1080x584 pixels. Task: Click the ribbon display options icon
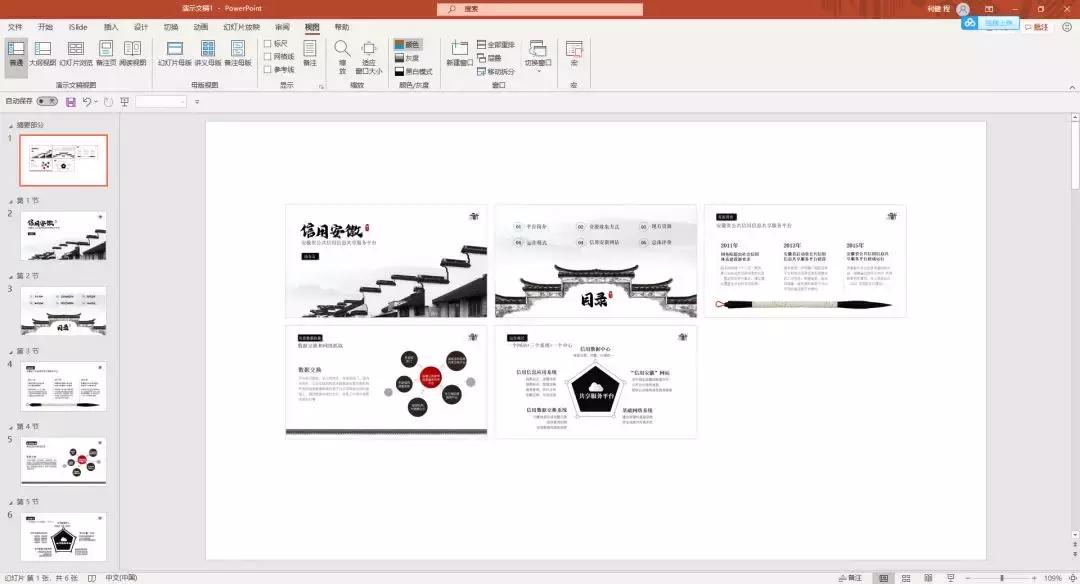point(989,9)
